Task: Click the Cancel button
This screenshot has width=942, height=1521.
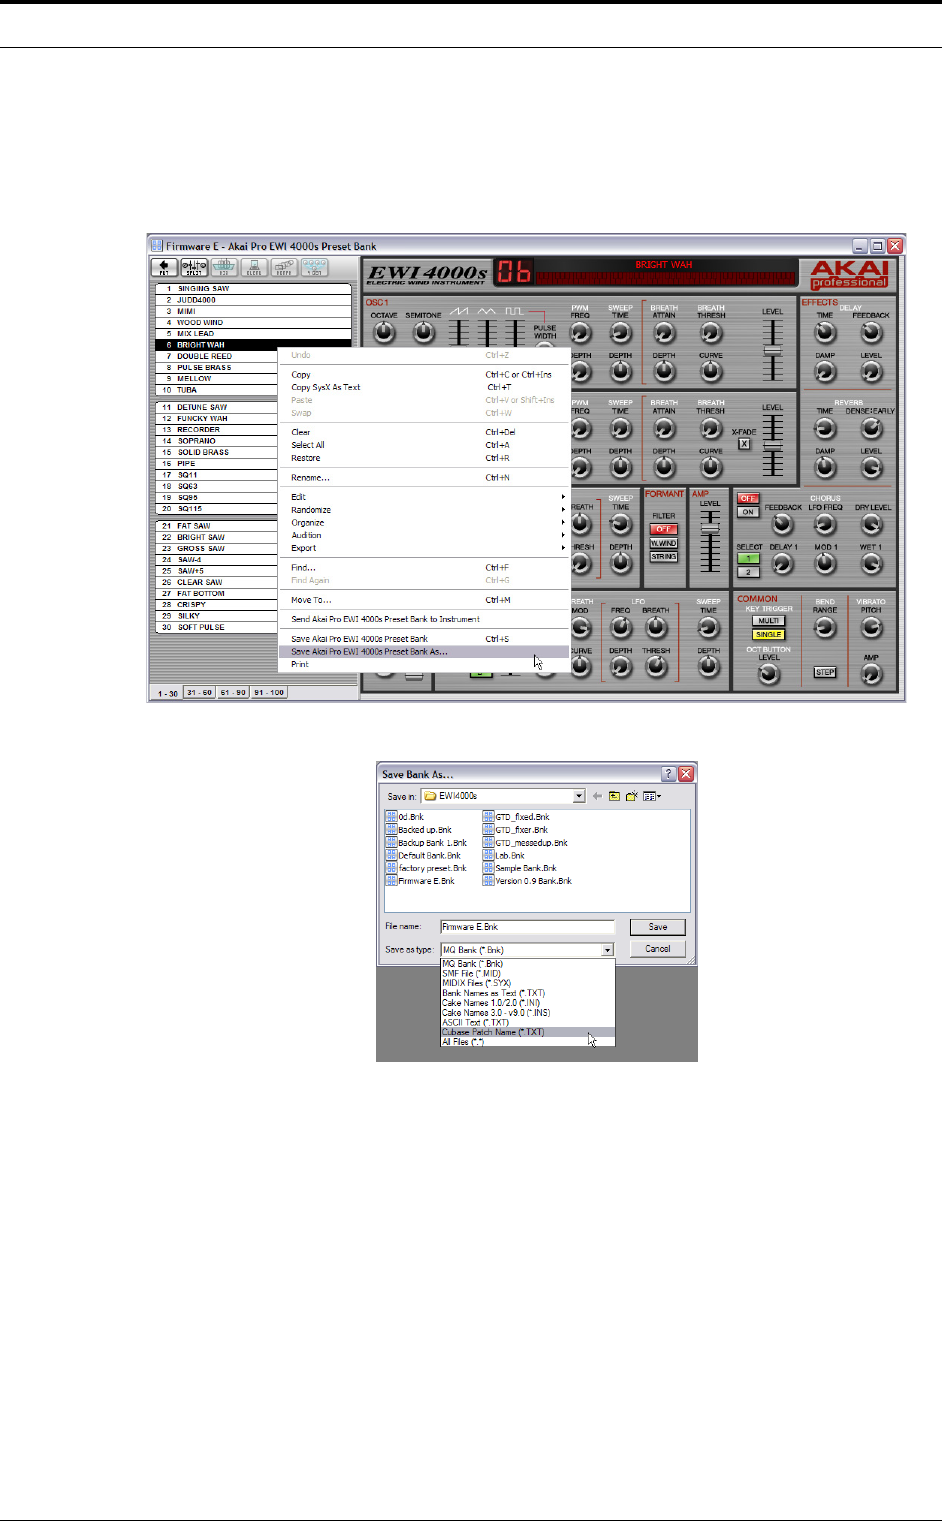Action: [x=658, y=949]
